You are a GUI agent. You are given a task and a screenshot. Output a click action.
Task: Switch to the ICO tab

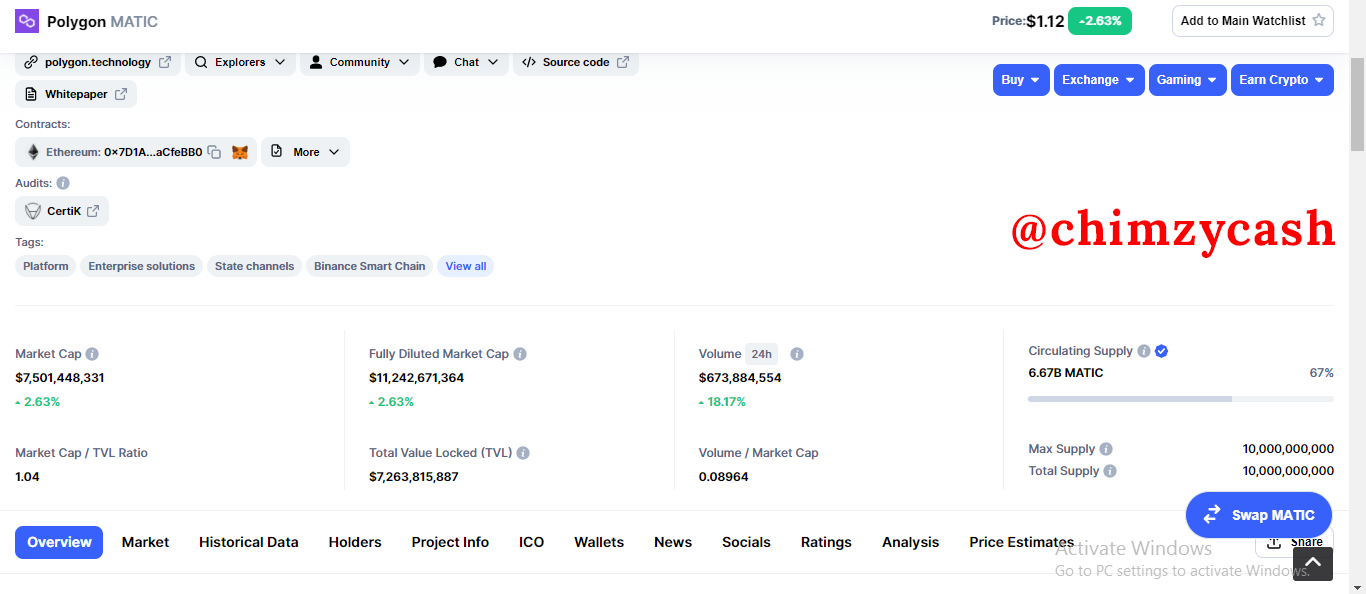531,542
